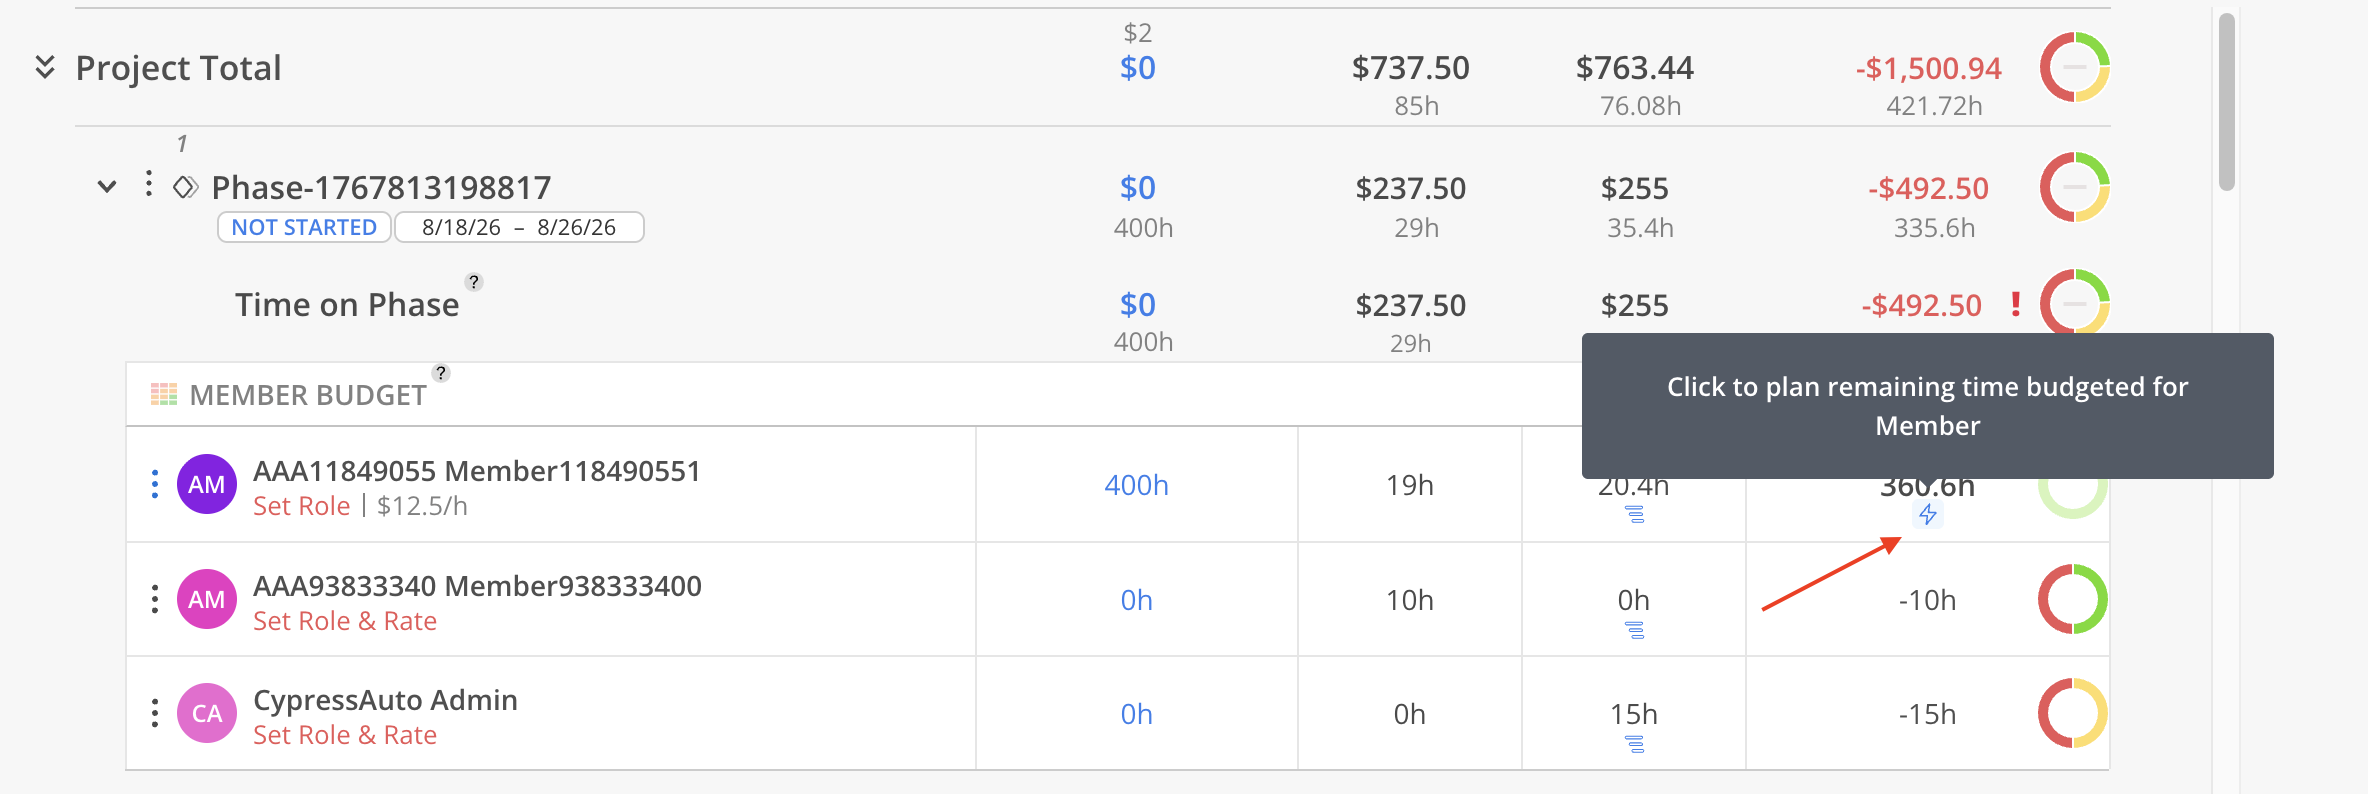2368x794 pixels.
Task: Click Set Role & Rate for CypressAuto Admin
Action: coord(345,735)
